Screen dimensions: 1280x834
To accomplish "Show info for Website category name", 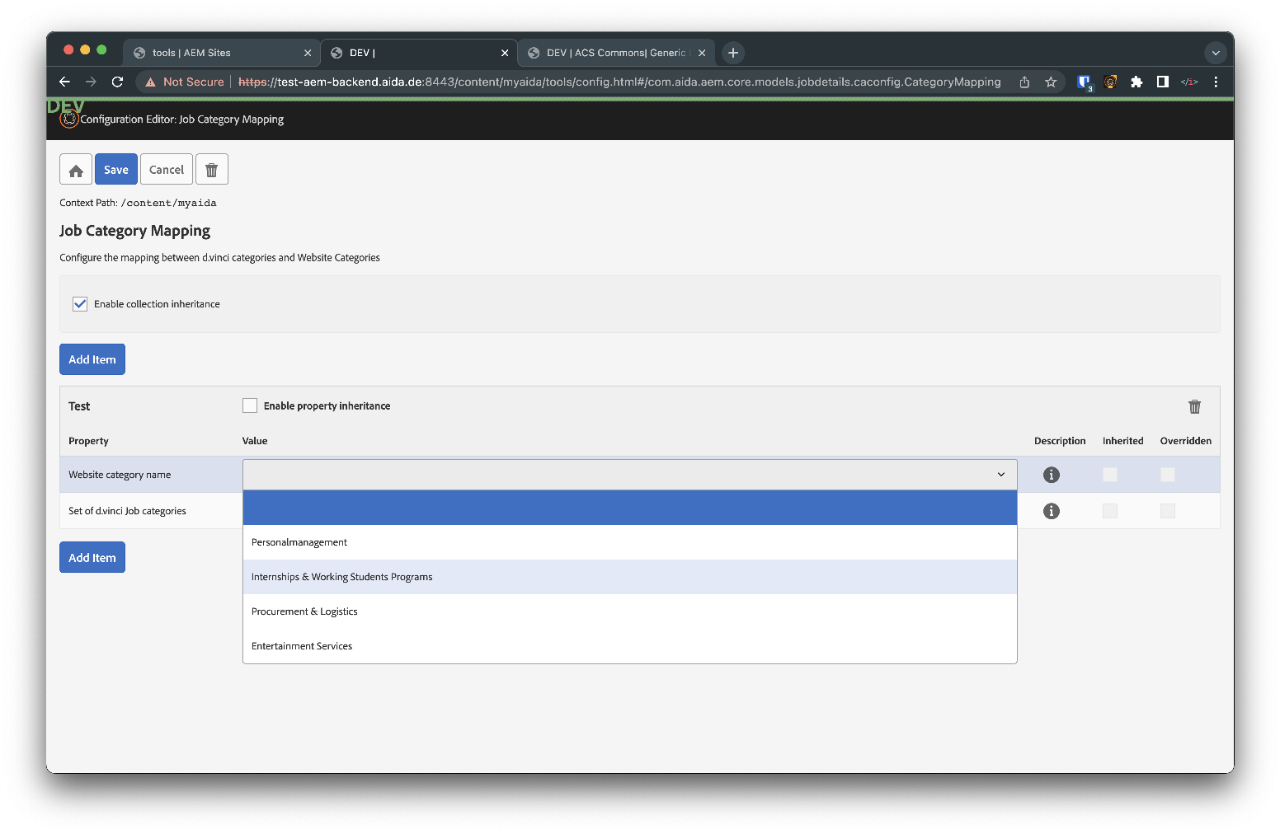I will tap(1051, 475).
